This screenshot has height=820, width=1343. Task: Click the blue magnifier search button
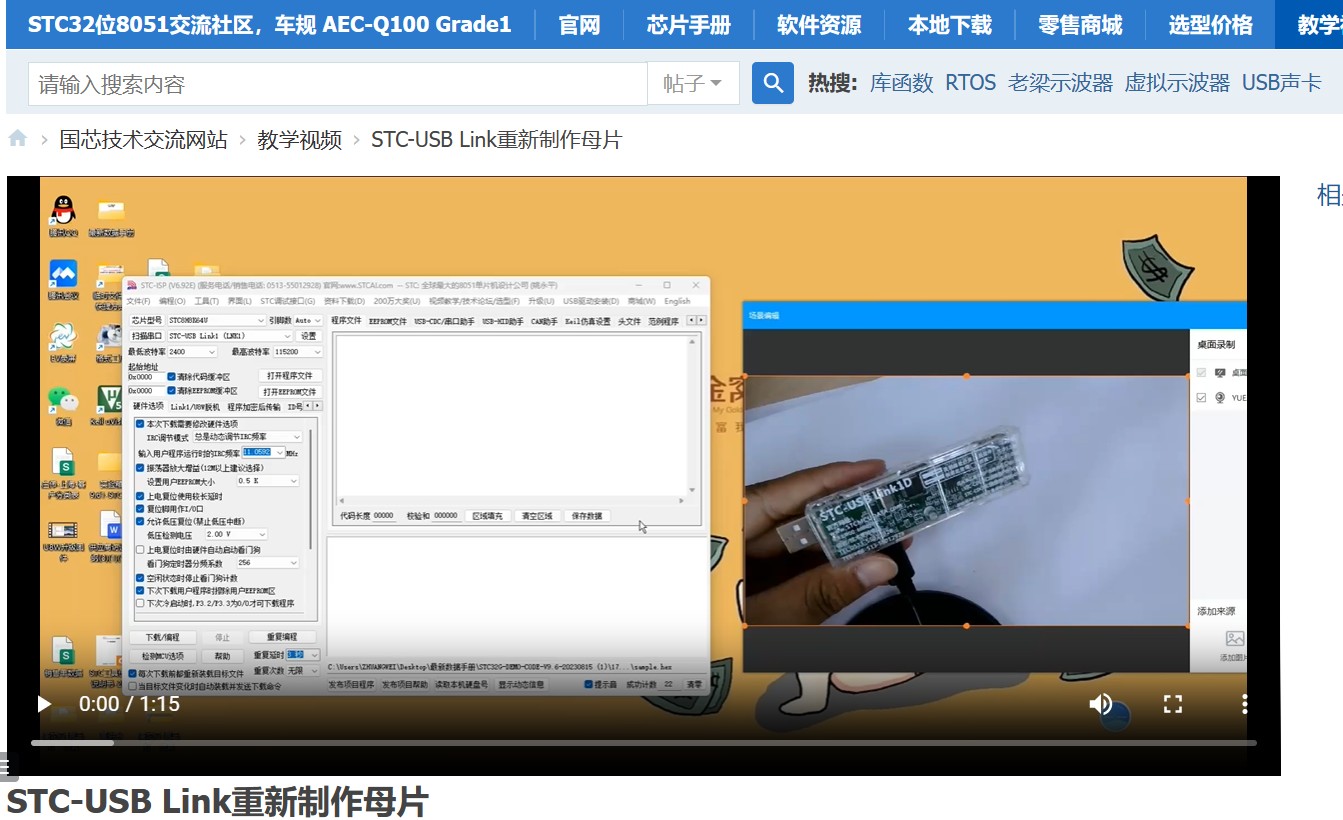pos(773,83)
